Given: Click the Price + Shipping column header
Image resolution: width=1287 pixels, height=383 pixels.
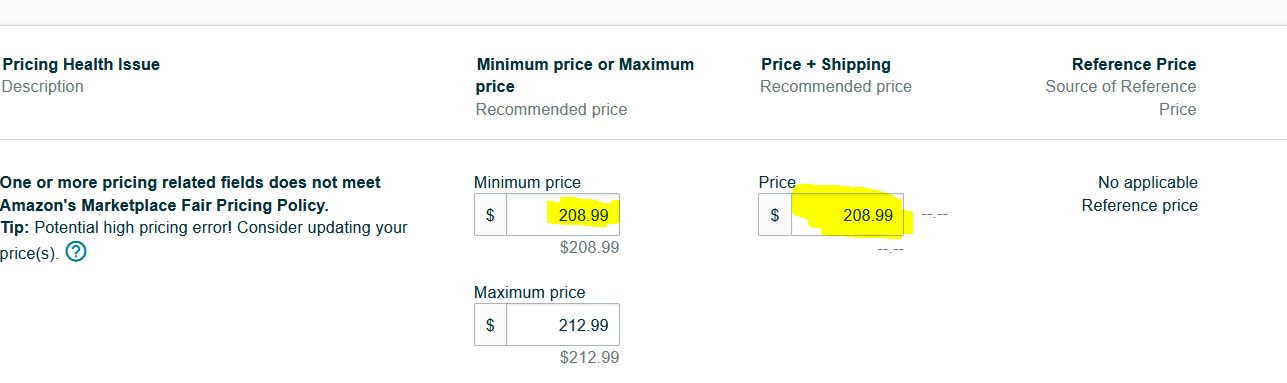Looking at the screenshot, I should click(826, 64).
